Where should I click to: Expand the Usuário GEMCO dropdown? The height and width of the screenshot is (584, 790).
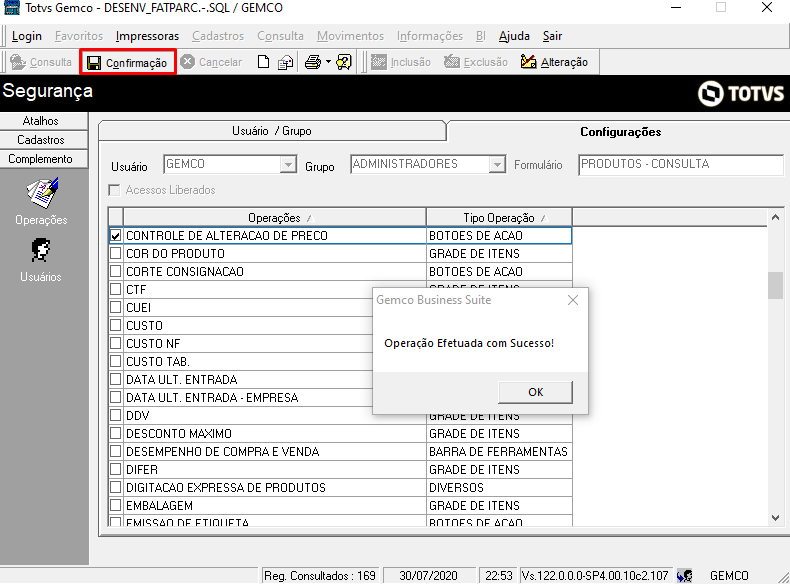[x=288, y=164]
